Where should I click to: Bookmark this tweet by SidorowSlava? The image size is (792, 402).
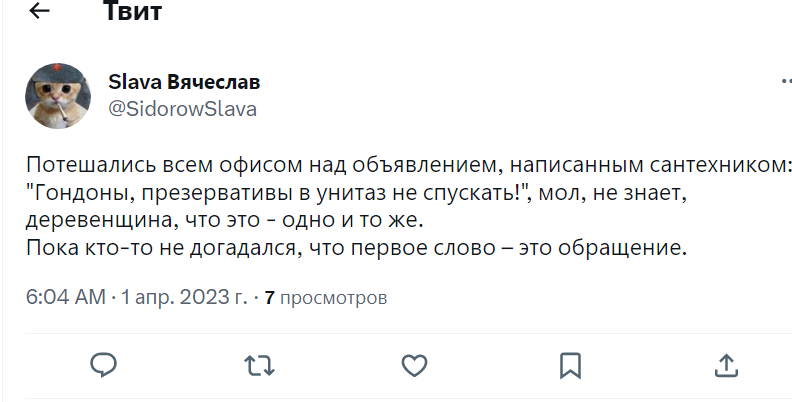570,364
